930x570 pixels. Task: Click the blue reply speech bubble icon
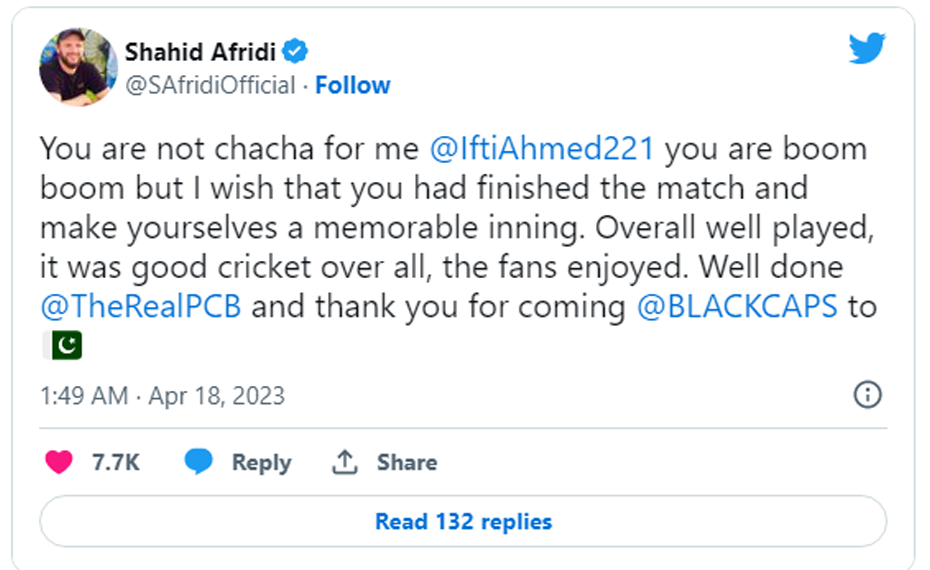point(199,462)
